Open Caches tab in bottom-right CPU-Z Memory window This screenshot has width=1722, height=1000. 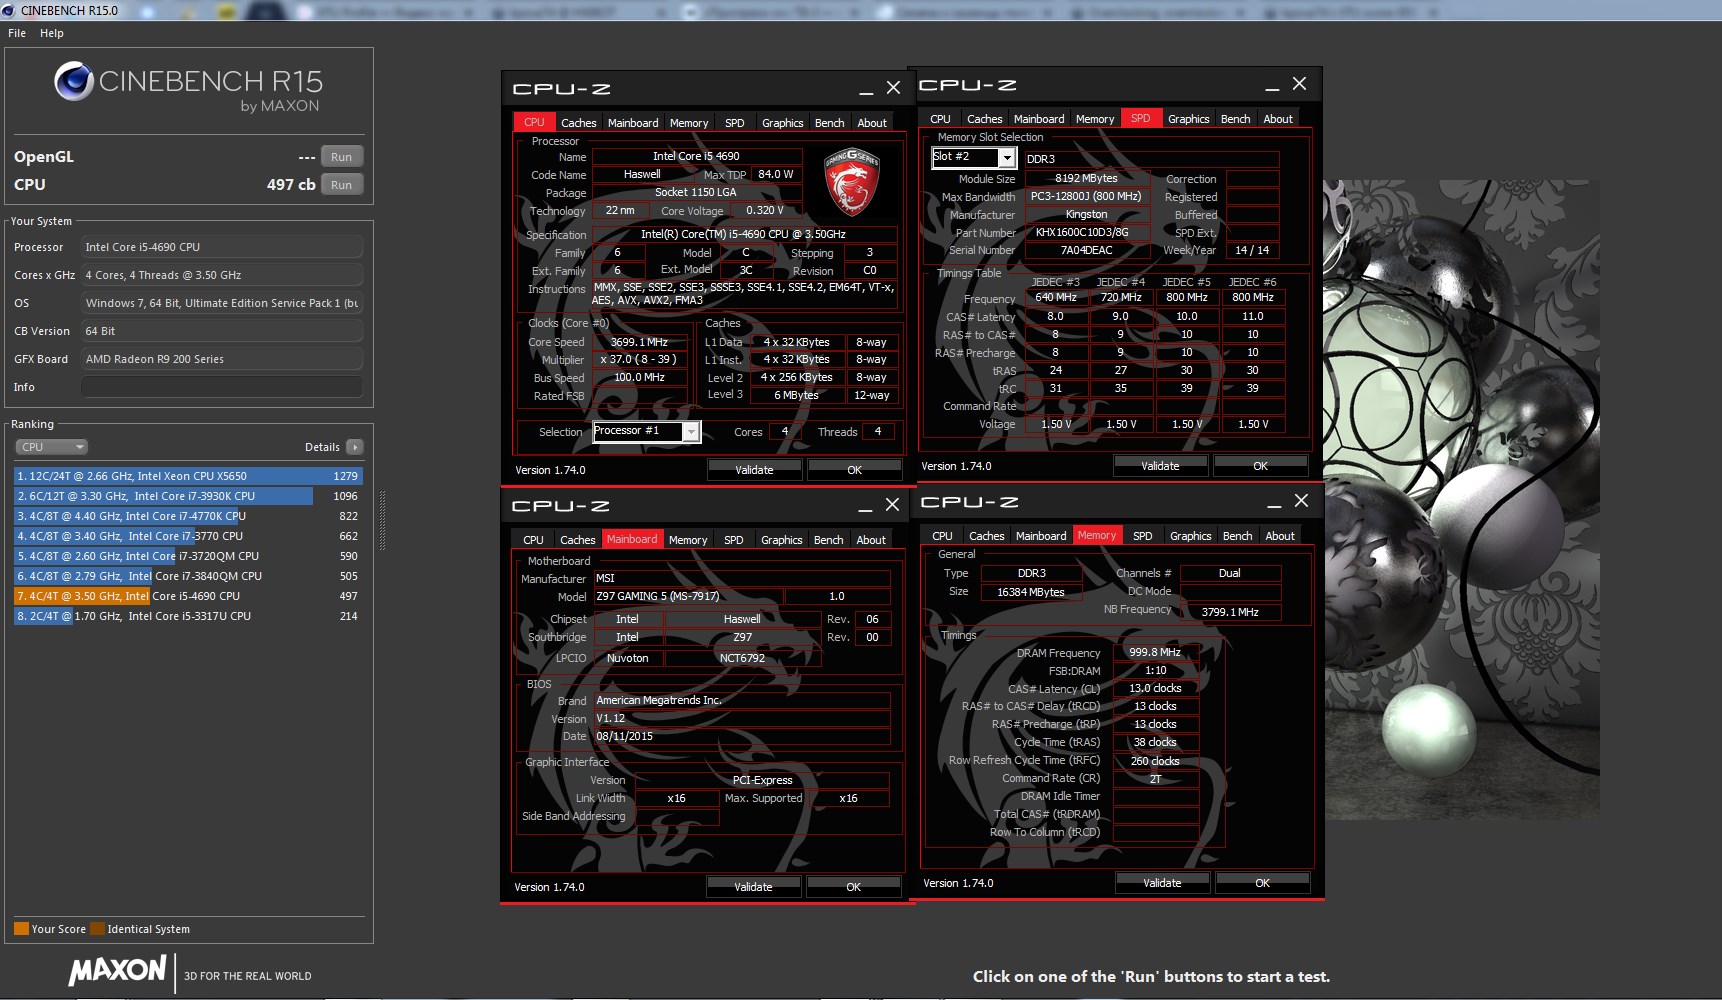pos(986,536)
